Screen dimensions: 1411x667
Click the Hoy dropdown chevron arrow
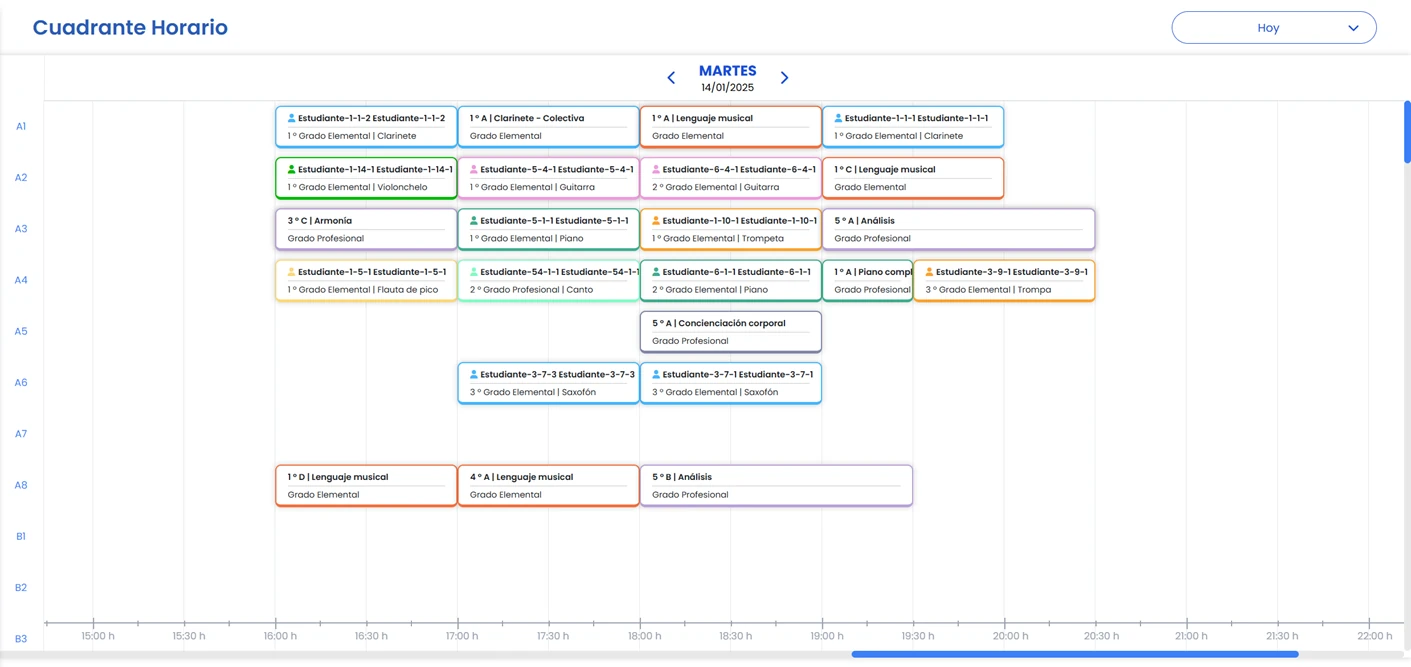tap(1353, 28)
